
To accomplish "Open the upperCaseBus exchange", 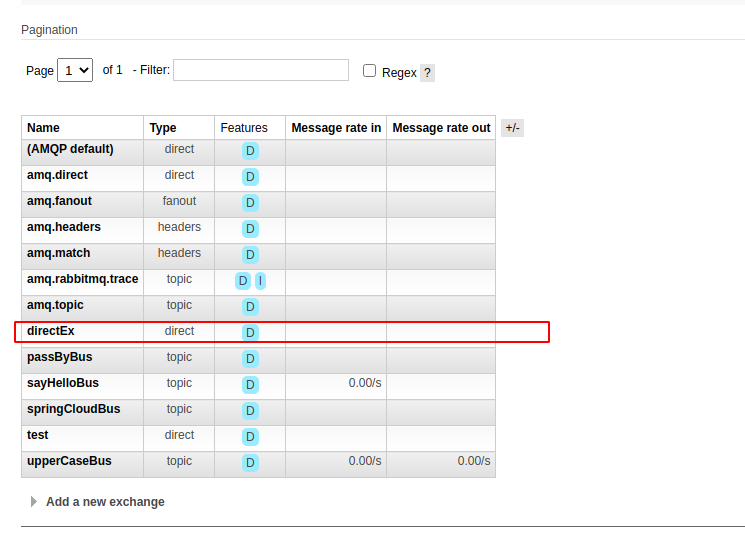I will pos(69,461).
